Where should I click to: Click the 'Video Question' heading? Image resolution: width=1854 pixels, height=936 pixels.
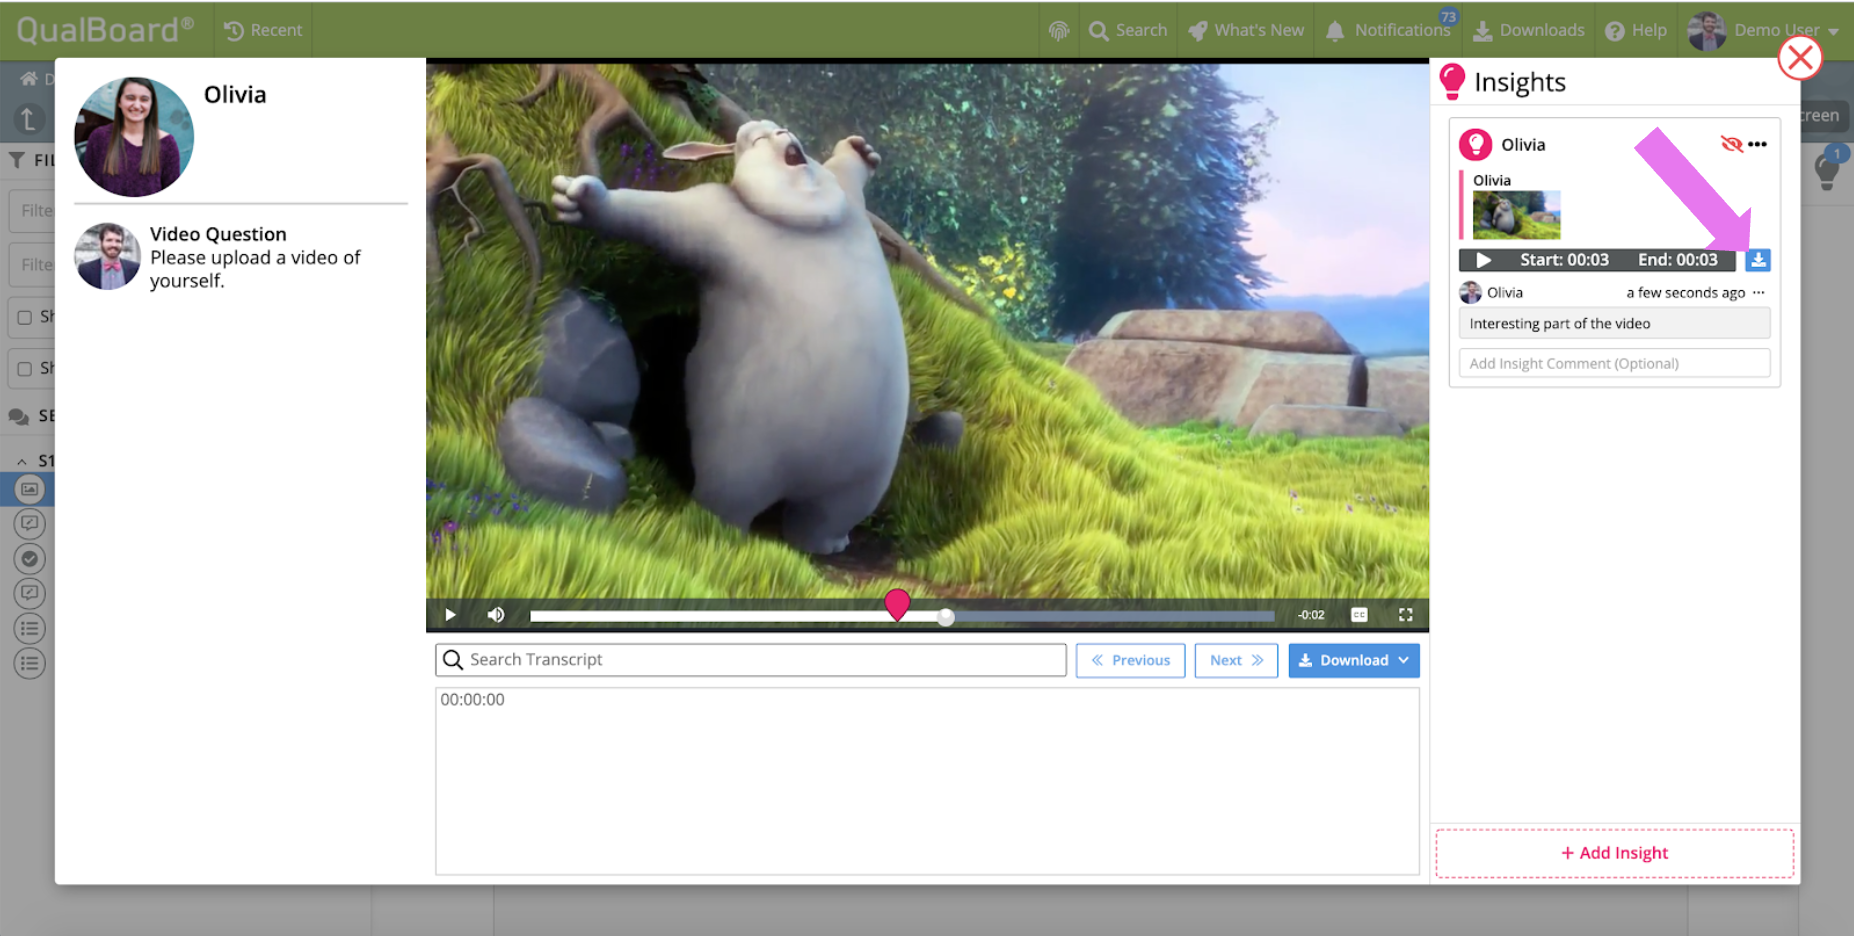click(x=218, y=234)
